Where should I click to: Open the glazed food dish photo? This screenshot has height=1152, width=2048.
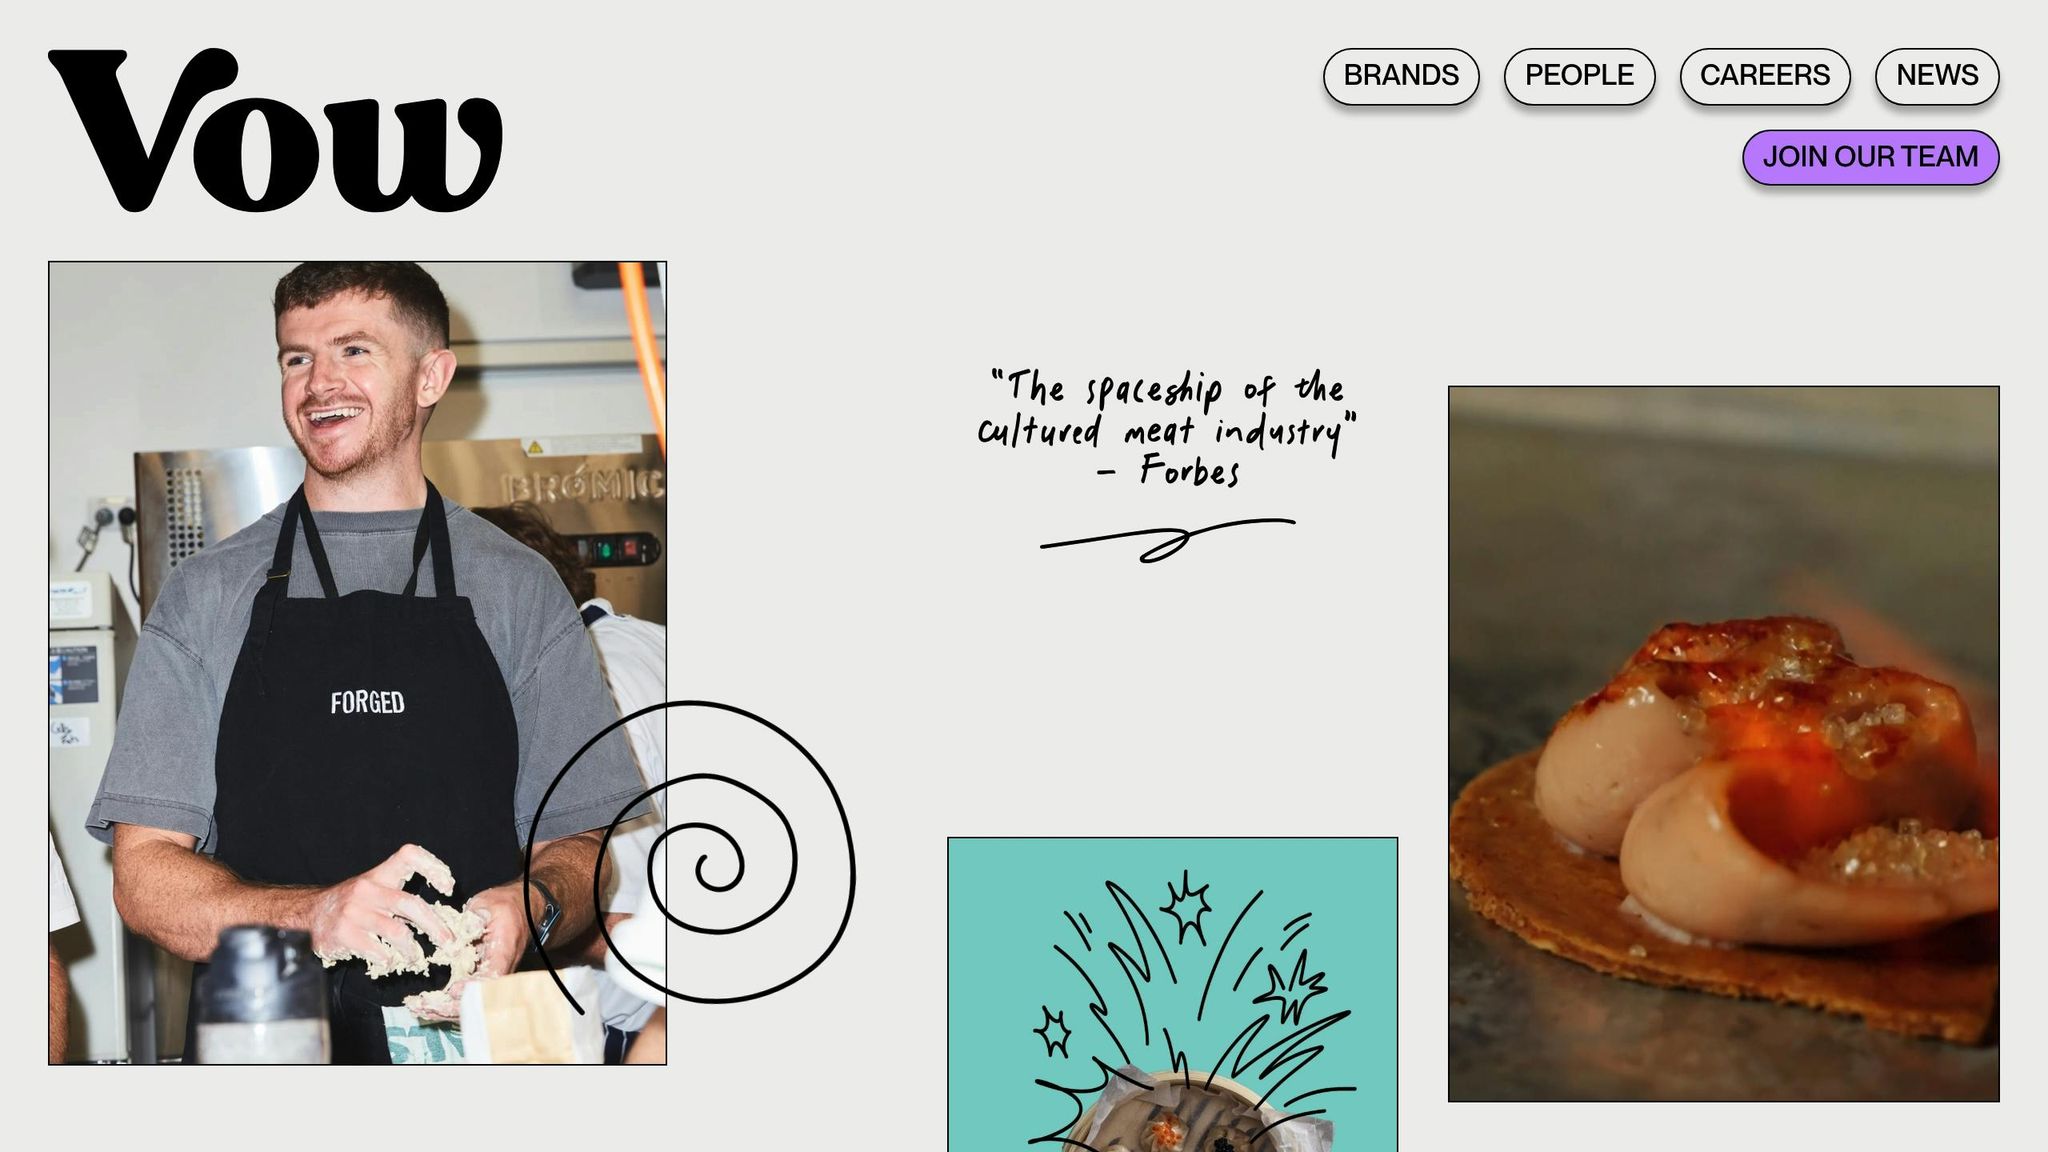point(1723,744)
